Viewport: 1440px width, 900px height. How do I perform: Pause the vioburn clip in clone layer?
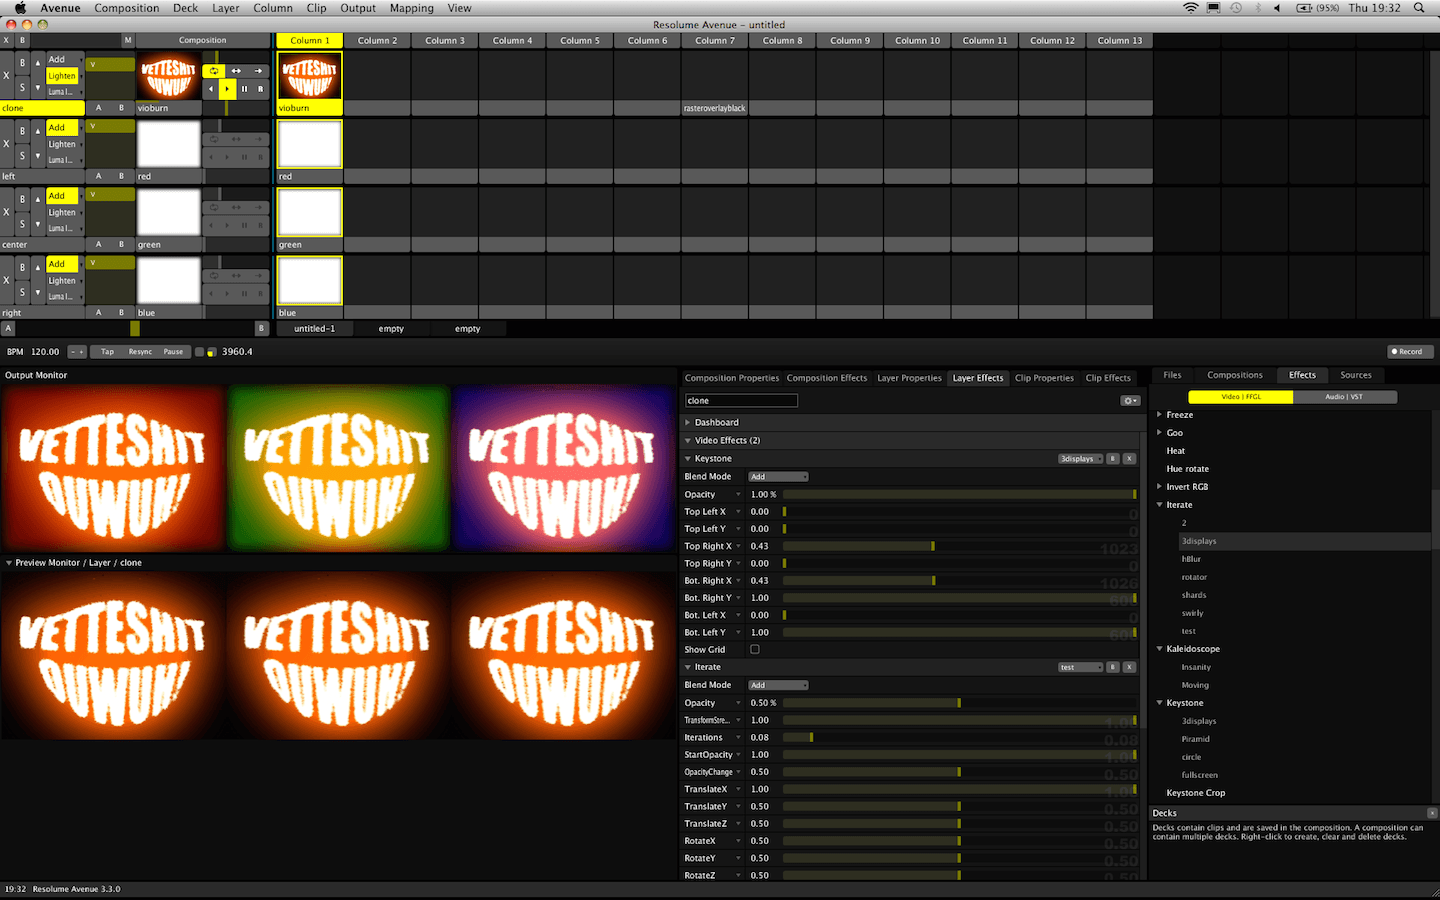[244, 89]
